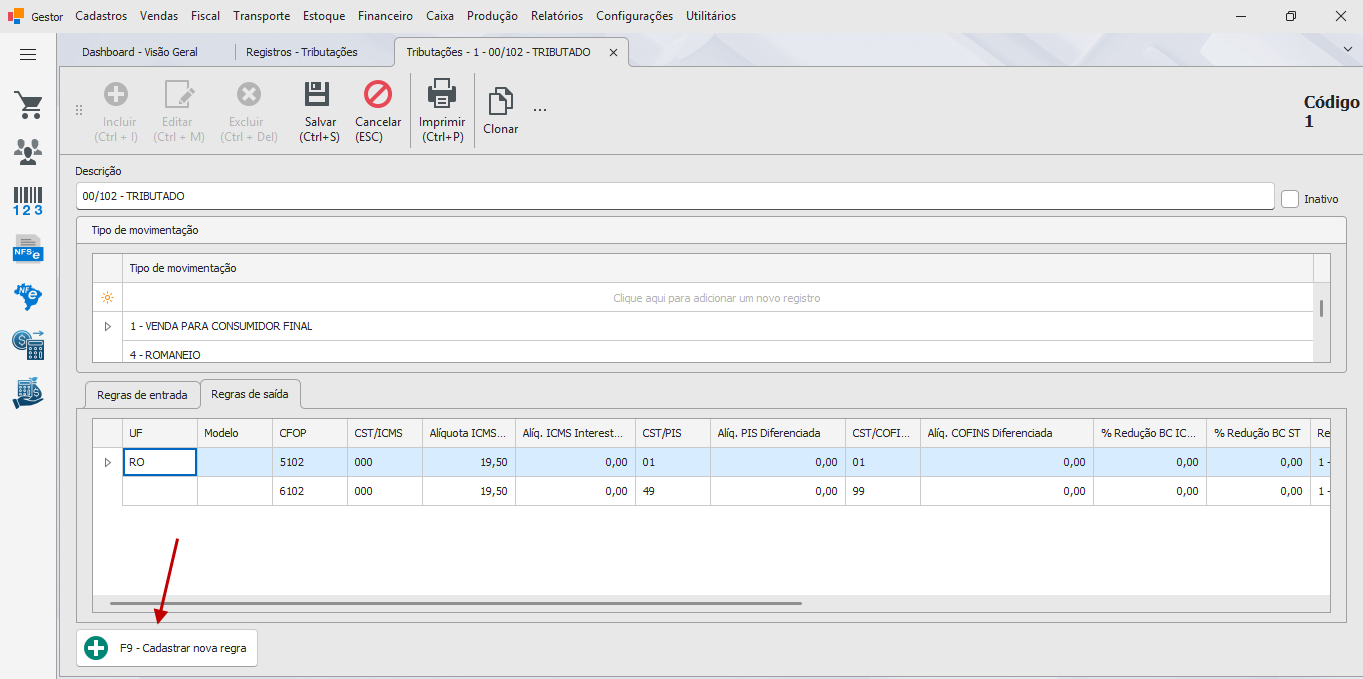
Task: Open the barcode 123 sidebar icon
Action: coord(28,200)
